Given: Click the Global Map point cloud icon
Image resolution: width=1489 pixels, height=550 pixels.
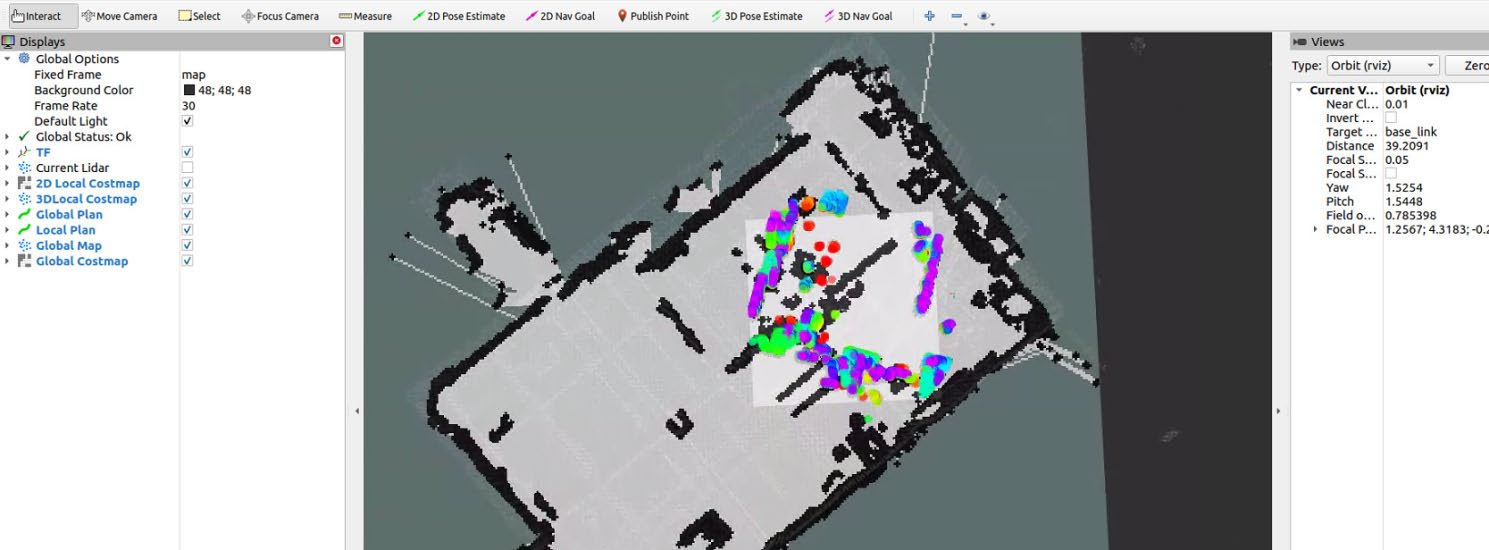Looking at the screenshot, I should [x=25, y=245].
